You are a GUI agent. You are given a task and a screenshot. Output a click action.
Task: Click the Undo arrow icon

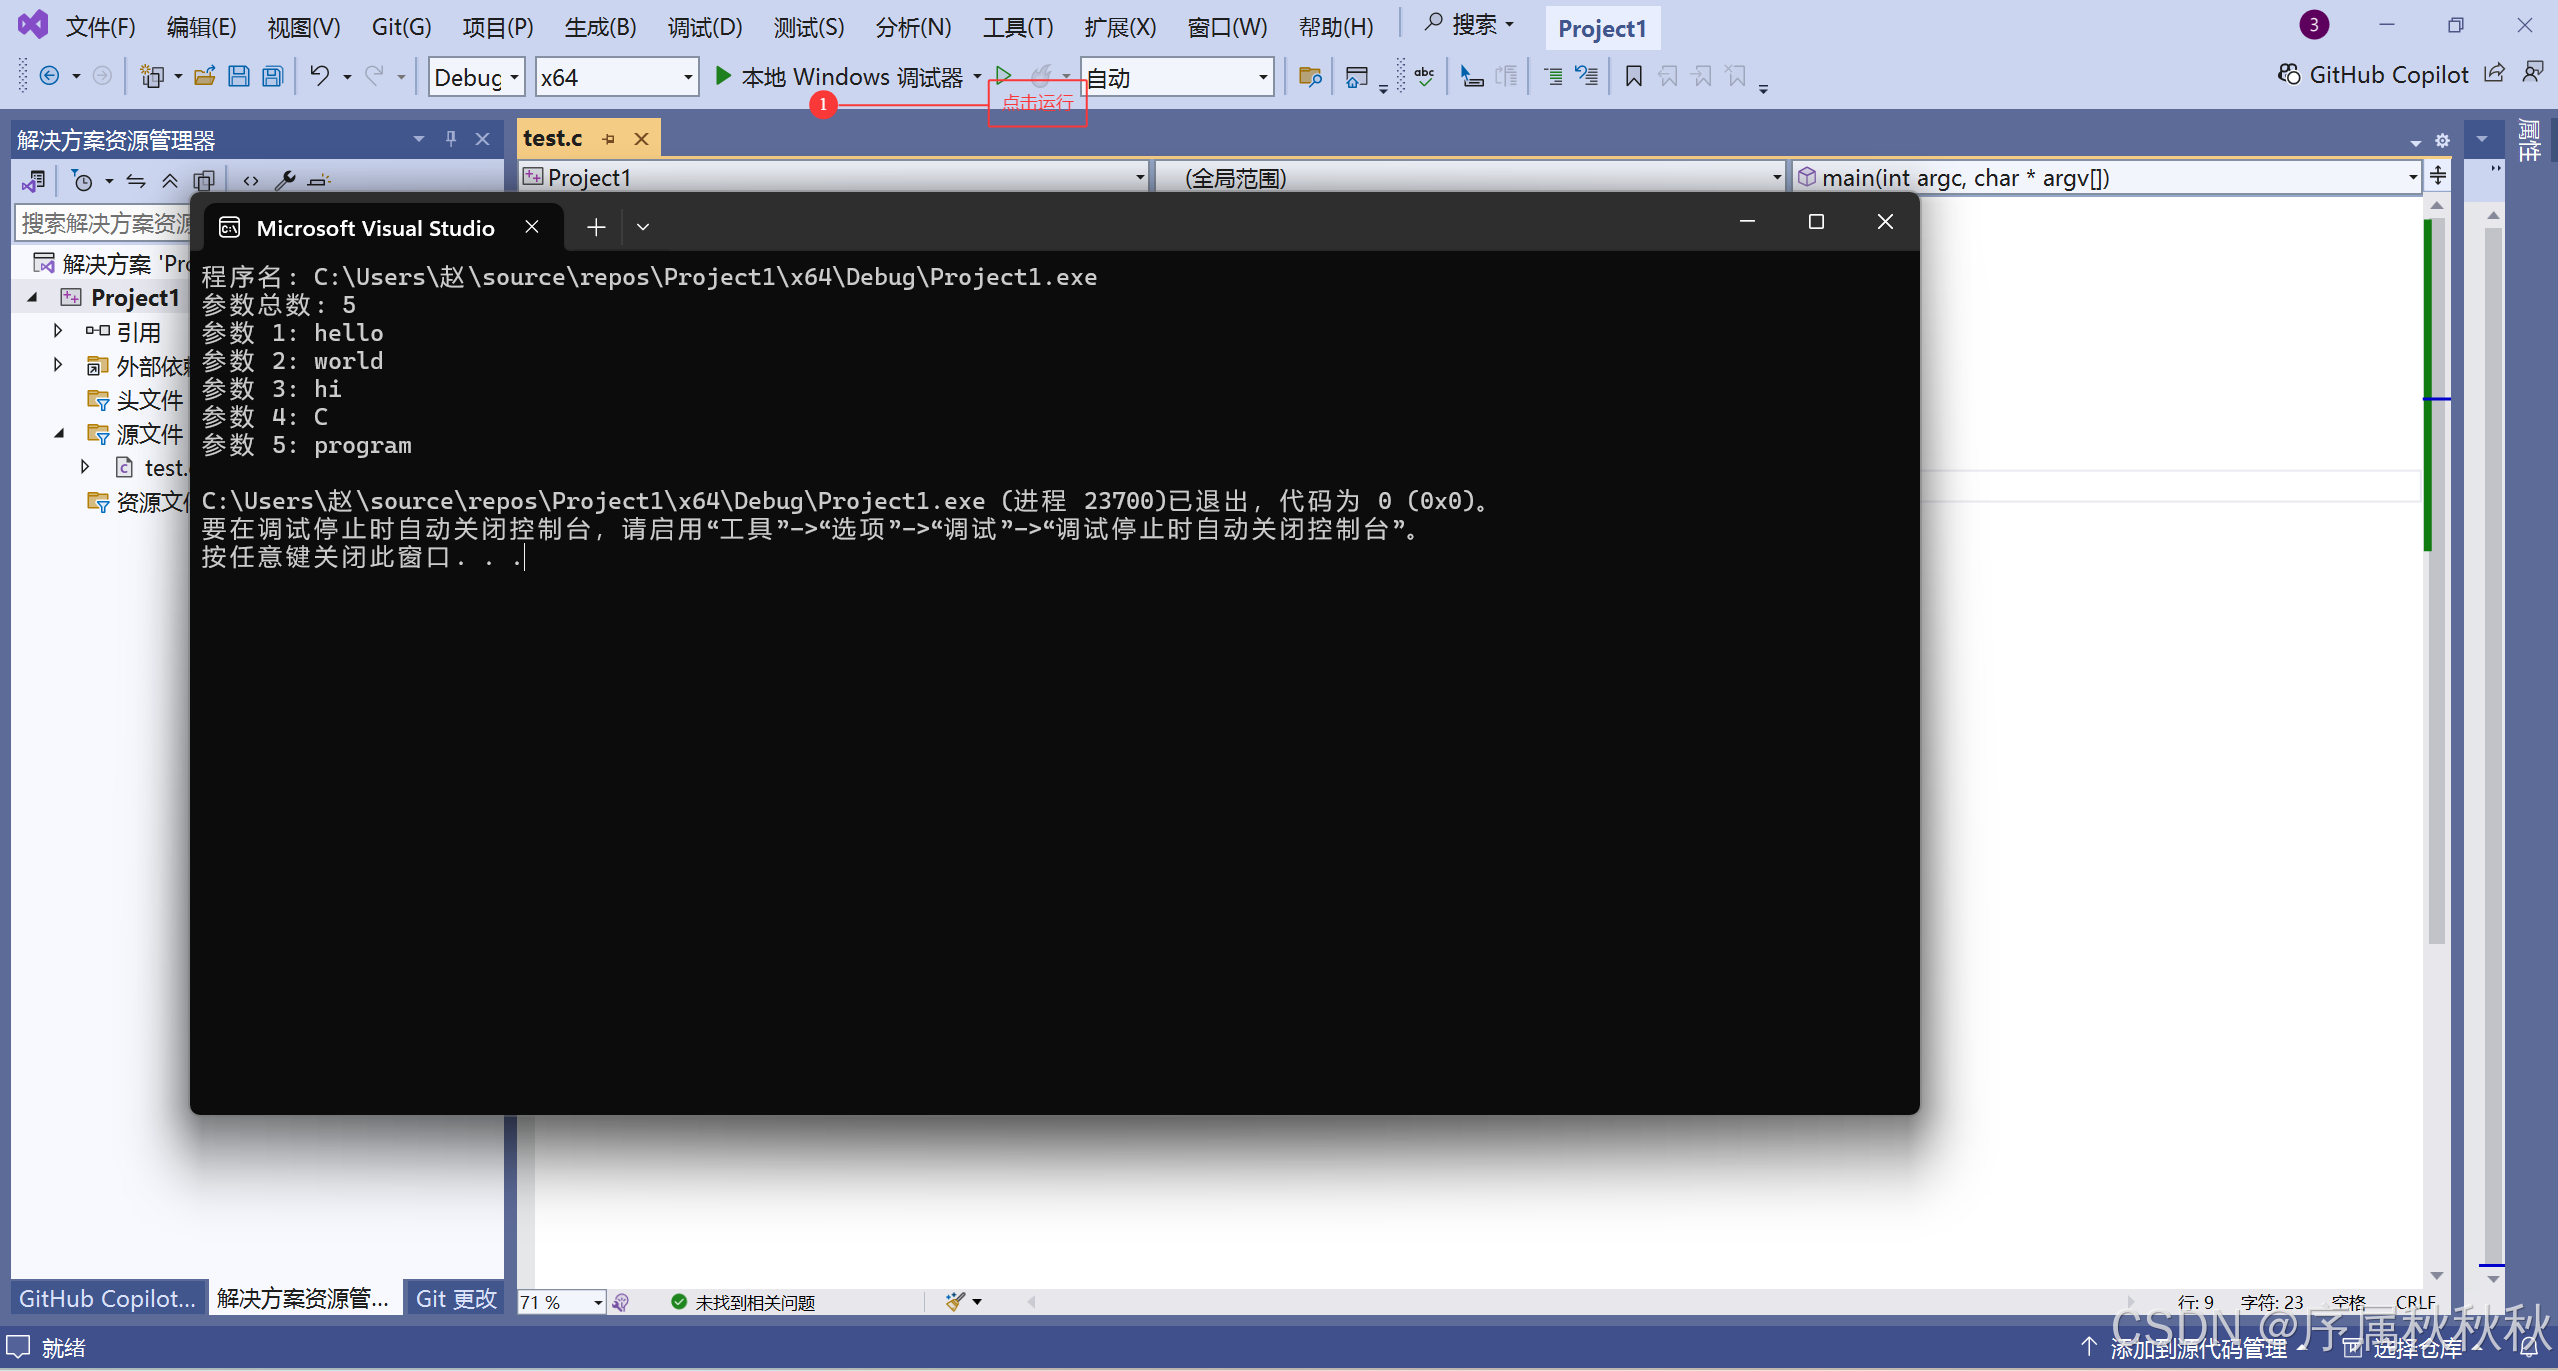tap(319, 76)
